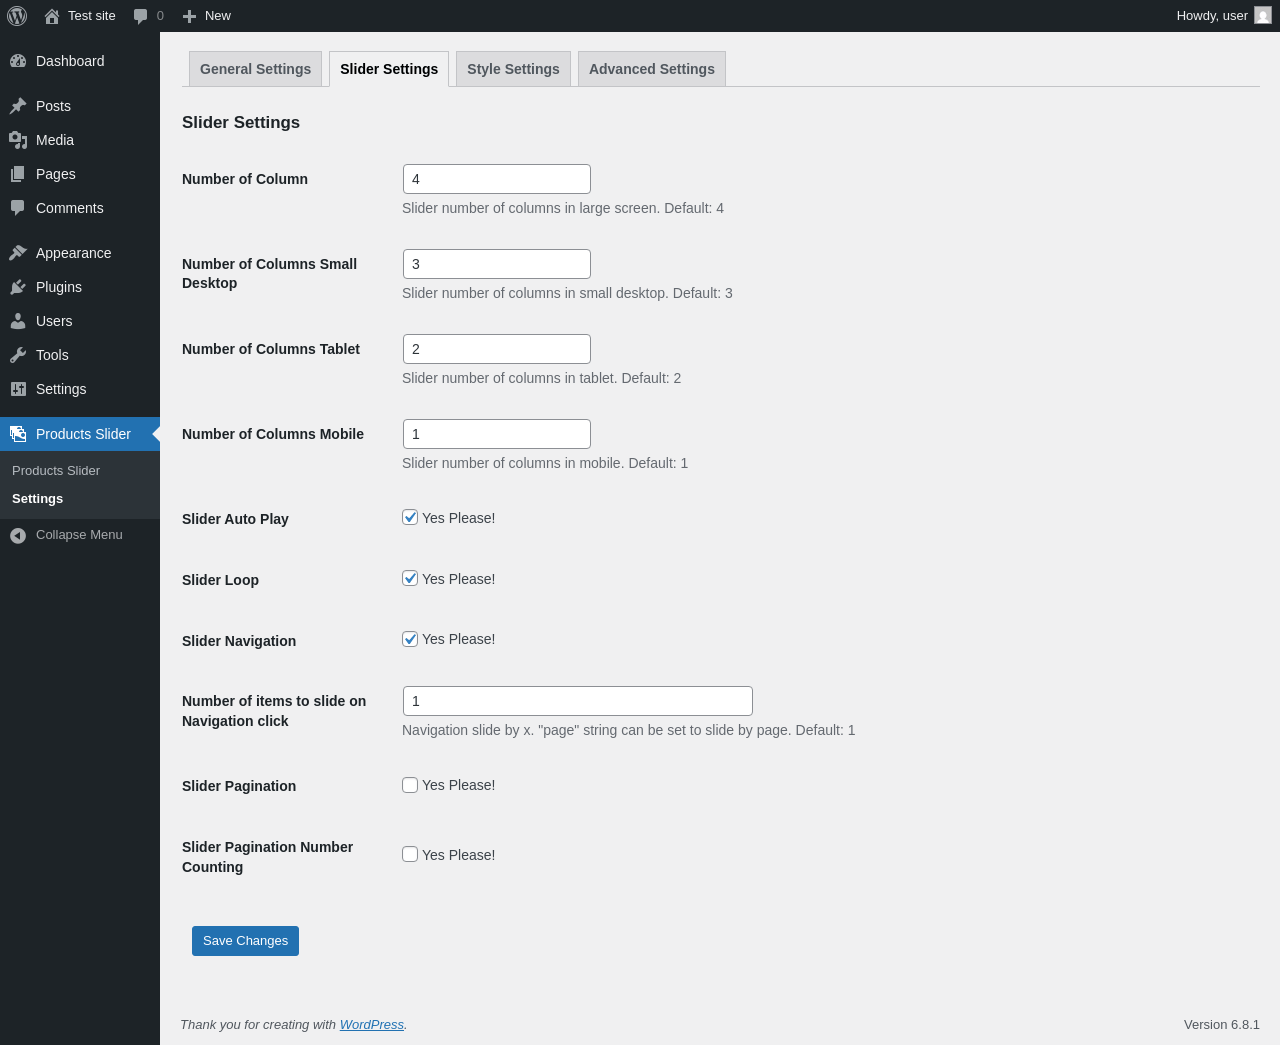The height and width of the screenshot is (1045, 1280).
Task: Click 'Yes Please!' label beside Slider Pagination
Action: point(458,785)
